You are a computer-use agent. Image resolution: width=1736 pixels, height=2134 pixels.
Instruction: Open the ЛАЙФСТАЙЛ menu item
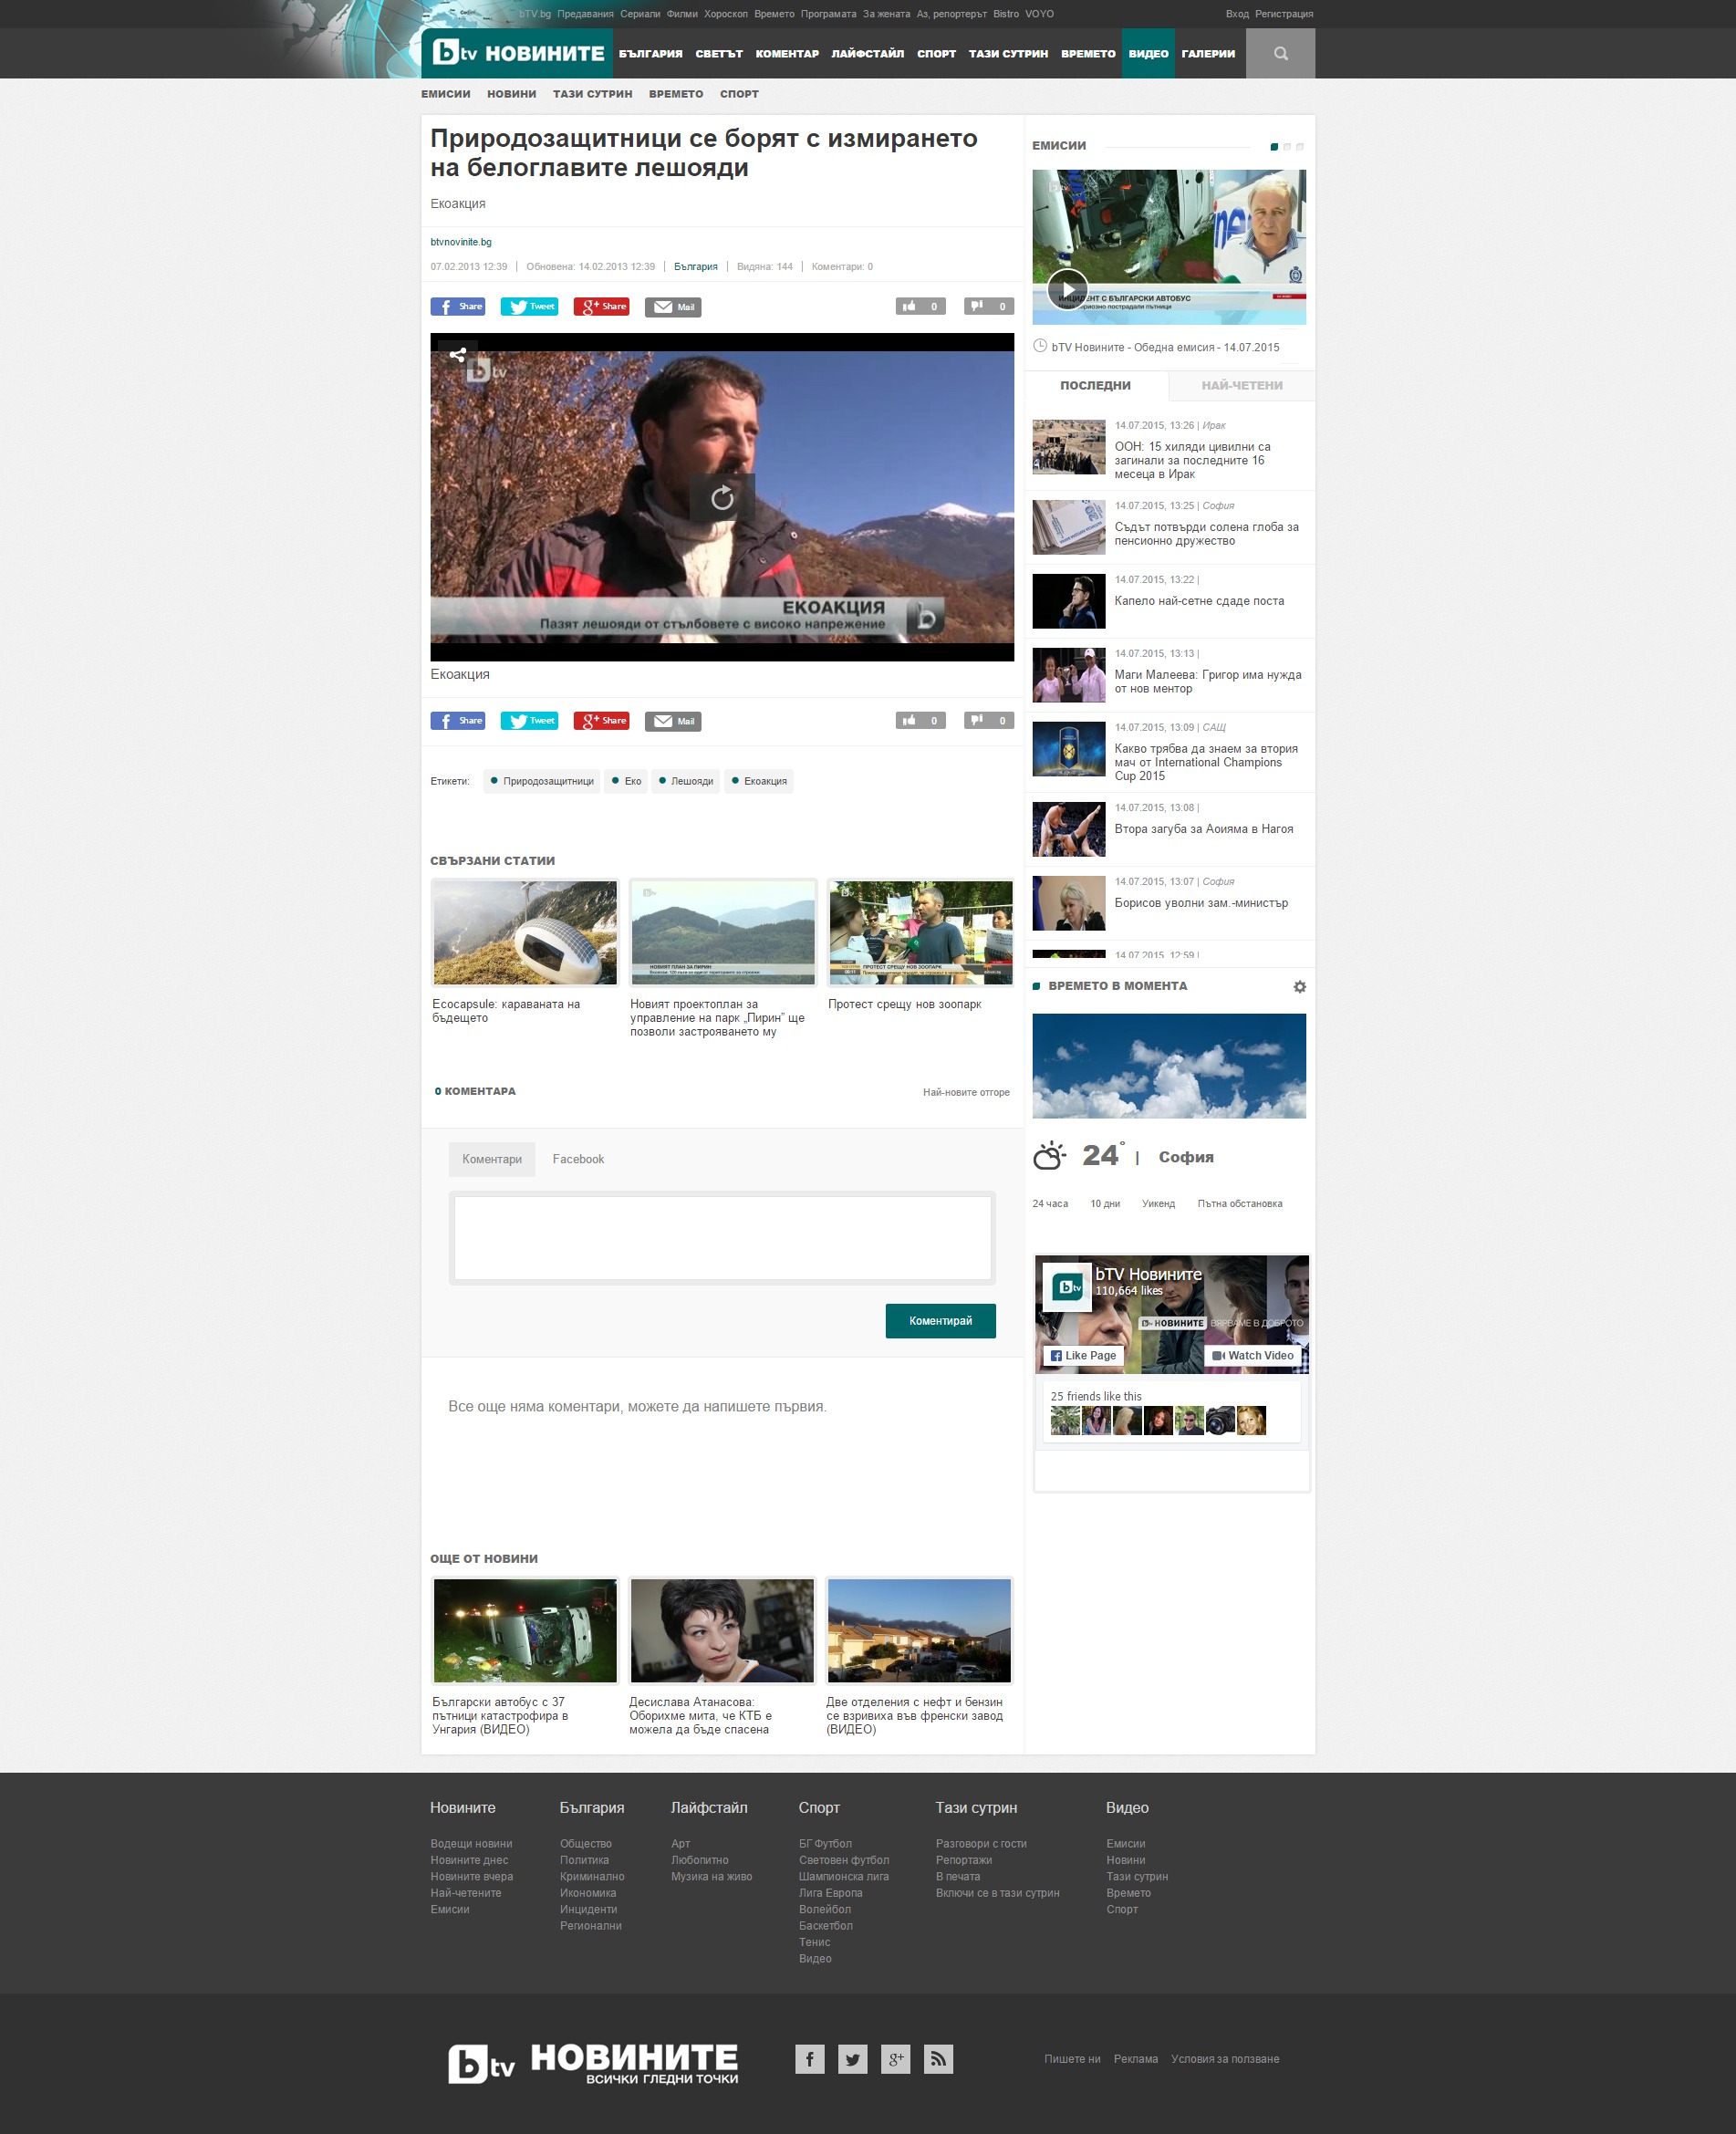(867, 54)
